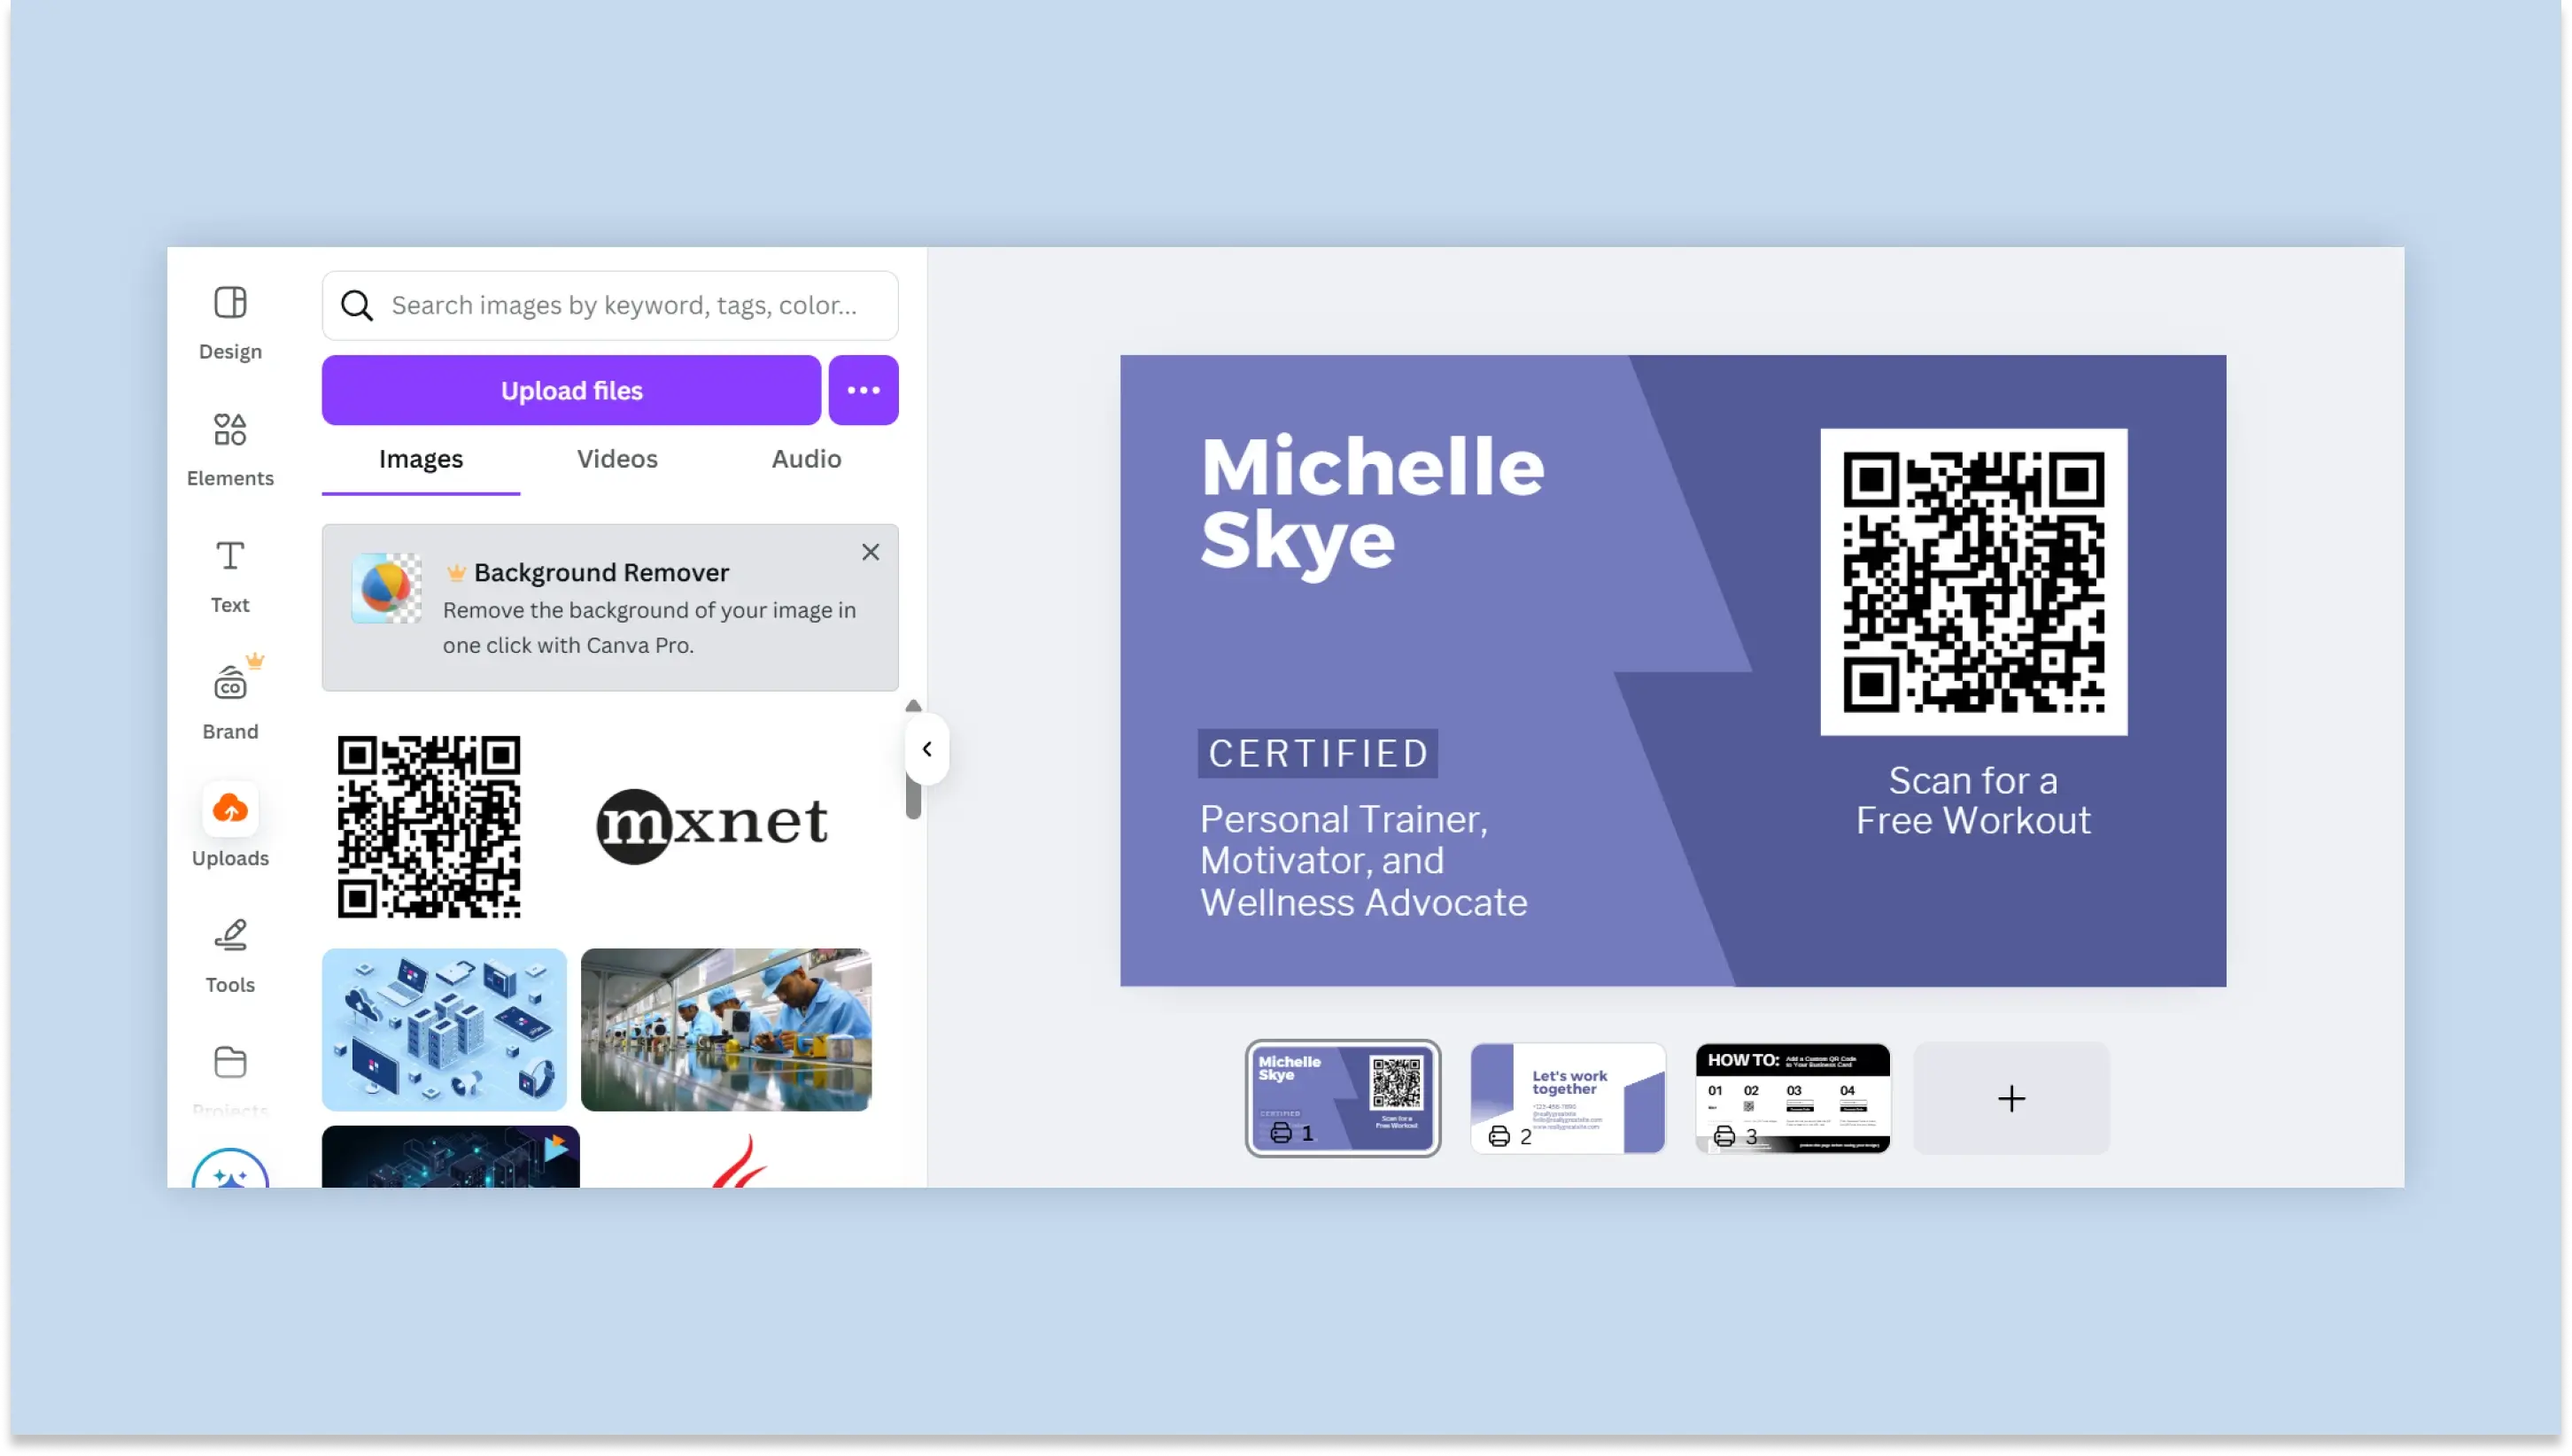Screen dimensions: 2572x1456
Task: Select the dark circuit video thumbnail
Action: click(x=451, y=1157)
